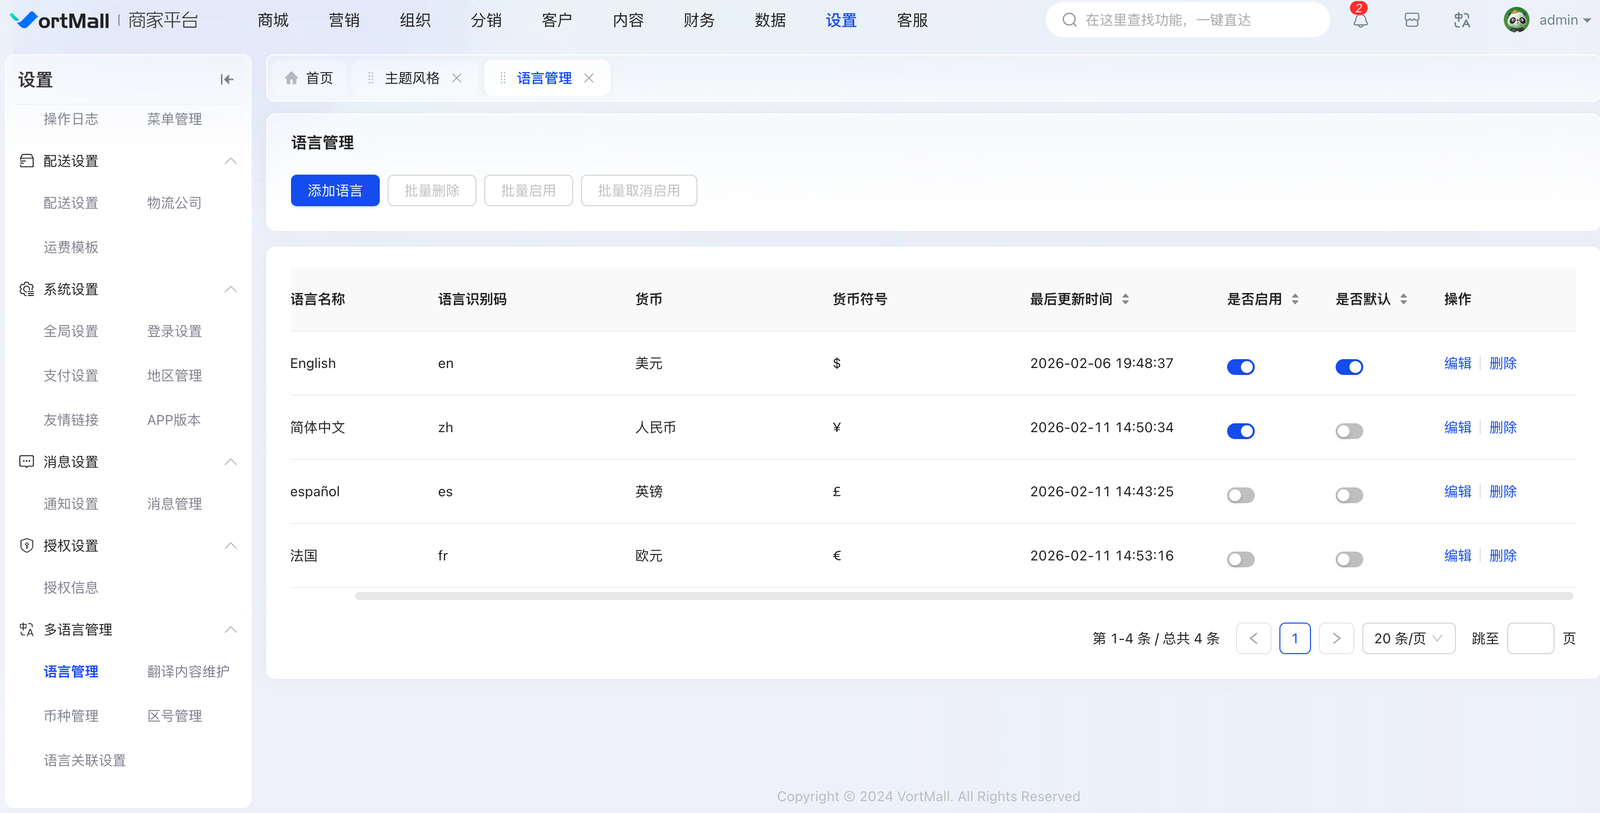
Task: Switch to the 主题风格 tab
Action: click(x=412, y=78)
